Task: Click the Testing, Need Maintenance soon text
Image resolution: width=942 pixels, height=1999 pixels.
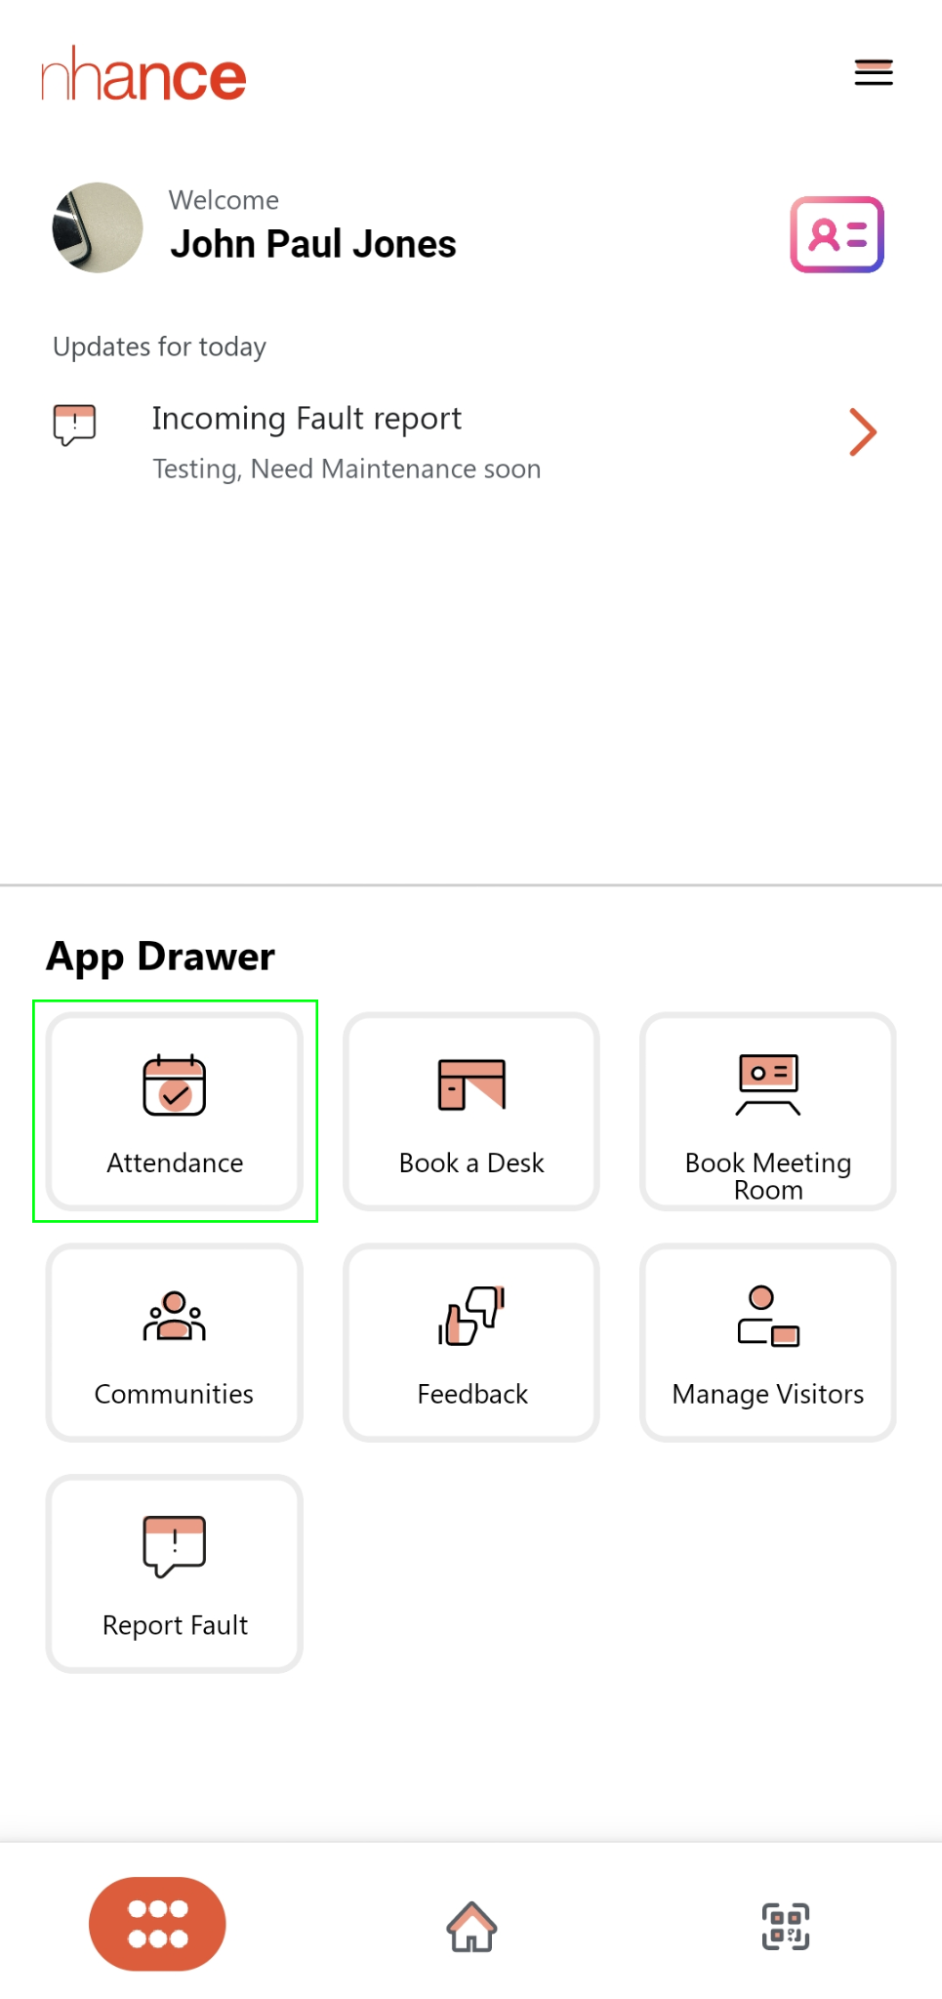Action: coord(346,469)
